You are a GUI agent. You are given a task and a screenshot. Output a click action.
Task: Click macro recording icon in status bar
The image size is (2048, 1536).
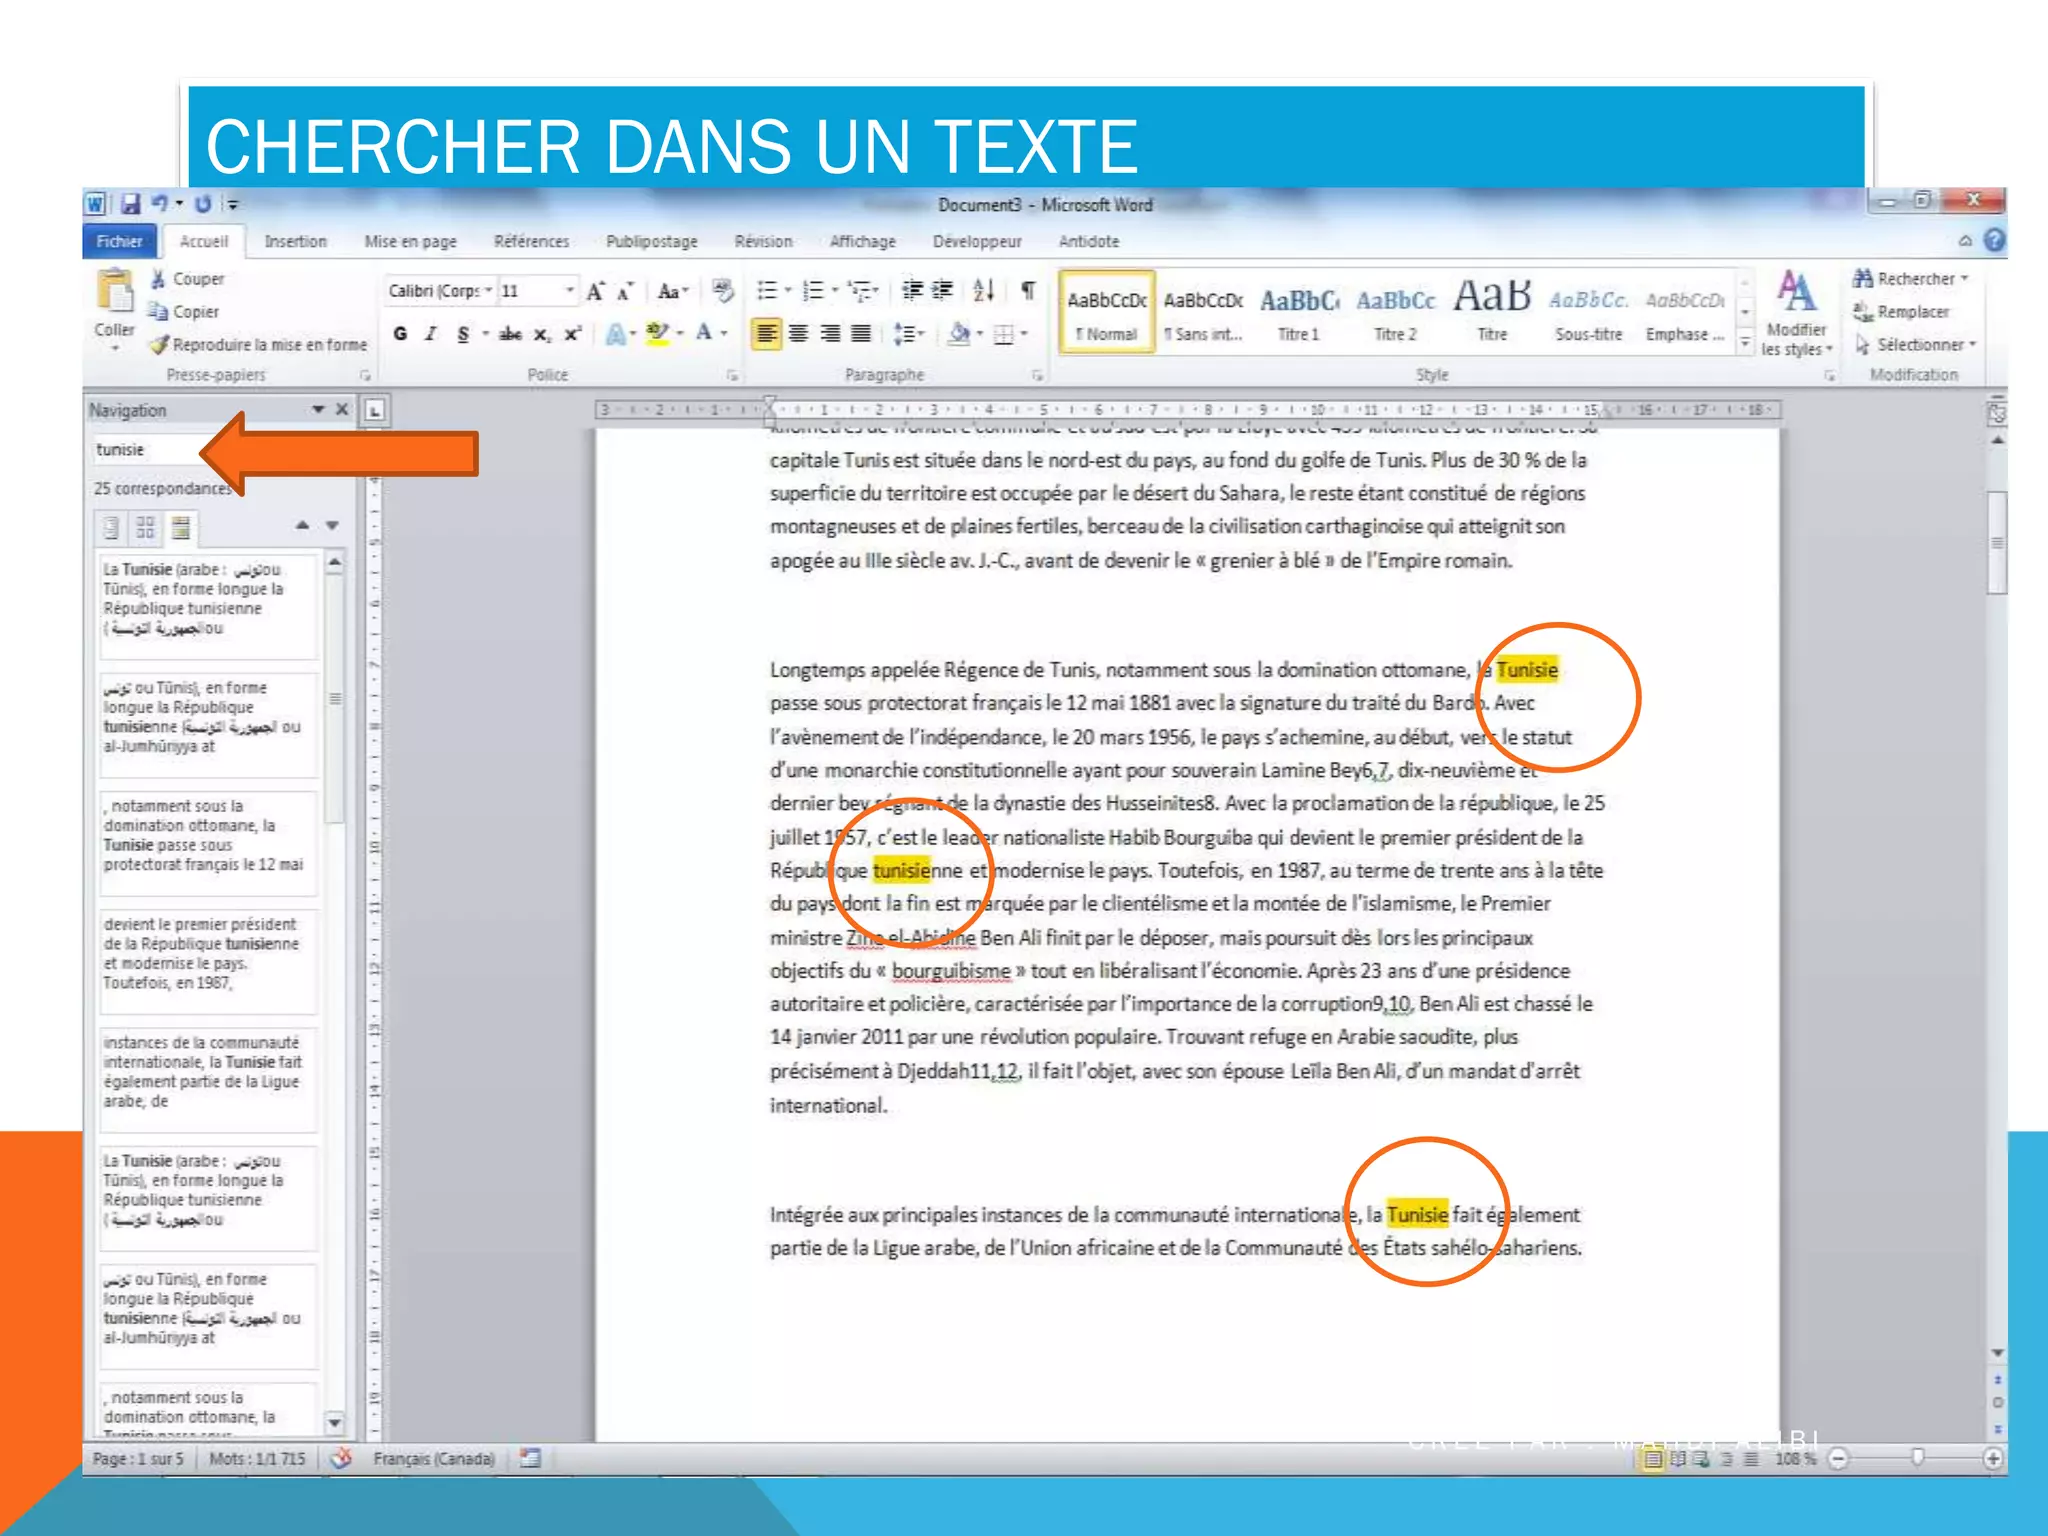(530, 1458)
